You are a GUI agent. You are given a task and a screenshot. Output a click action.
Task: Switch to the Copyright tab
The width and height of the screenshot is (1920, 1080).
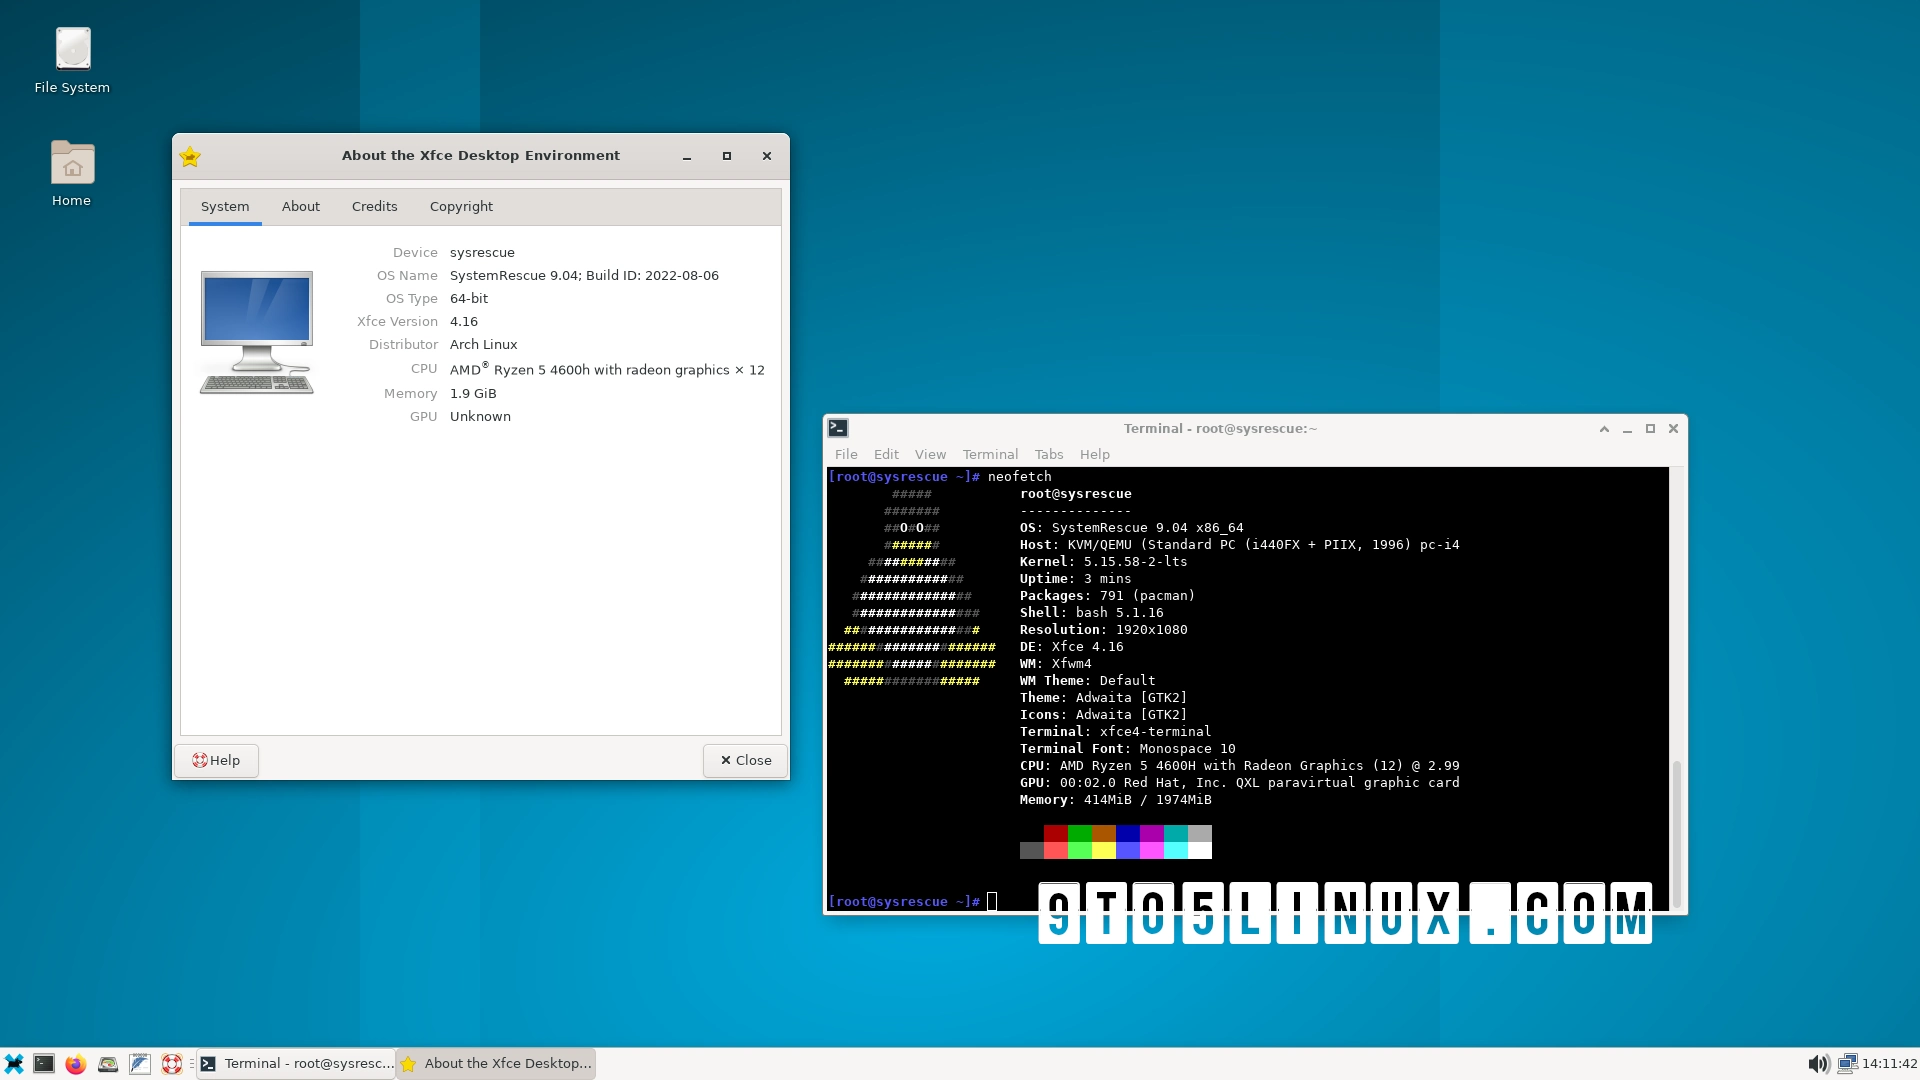point(461,206)
